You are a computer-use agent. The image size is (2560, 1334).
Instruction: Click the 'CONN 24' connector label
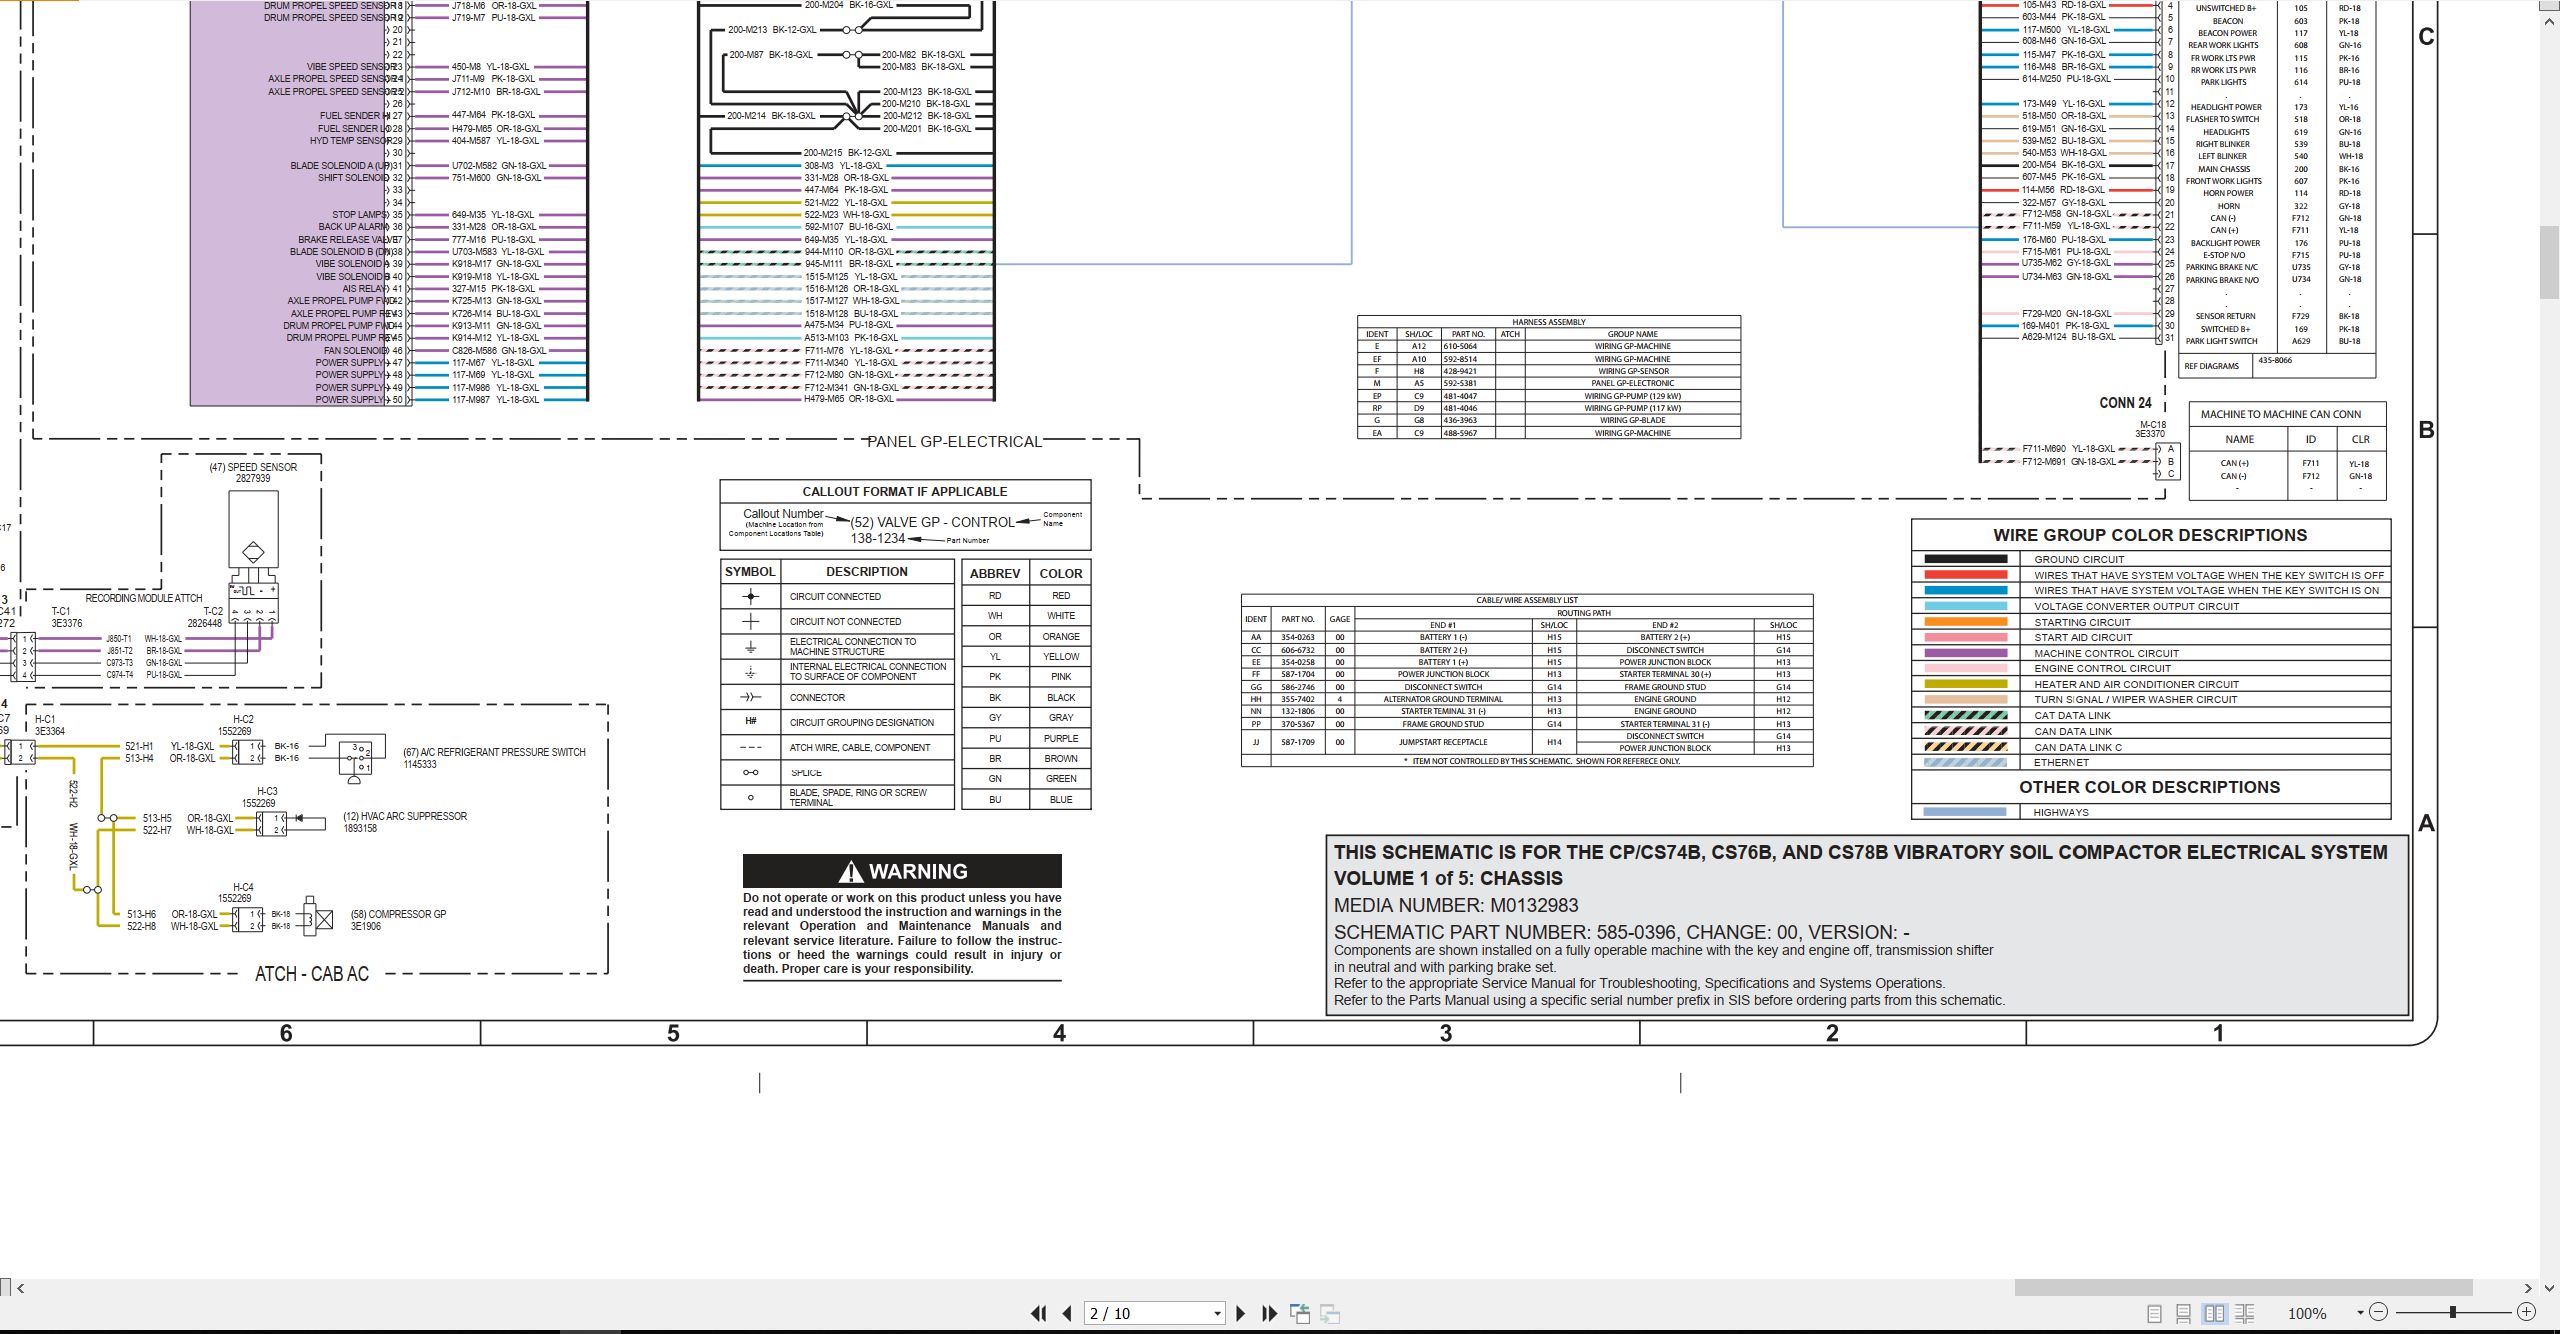tap(2125, 403)
